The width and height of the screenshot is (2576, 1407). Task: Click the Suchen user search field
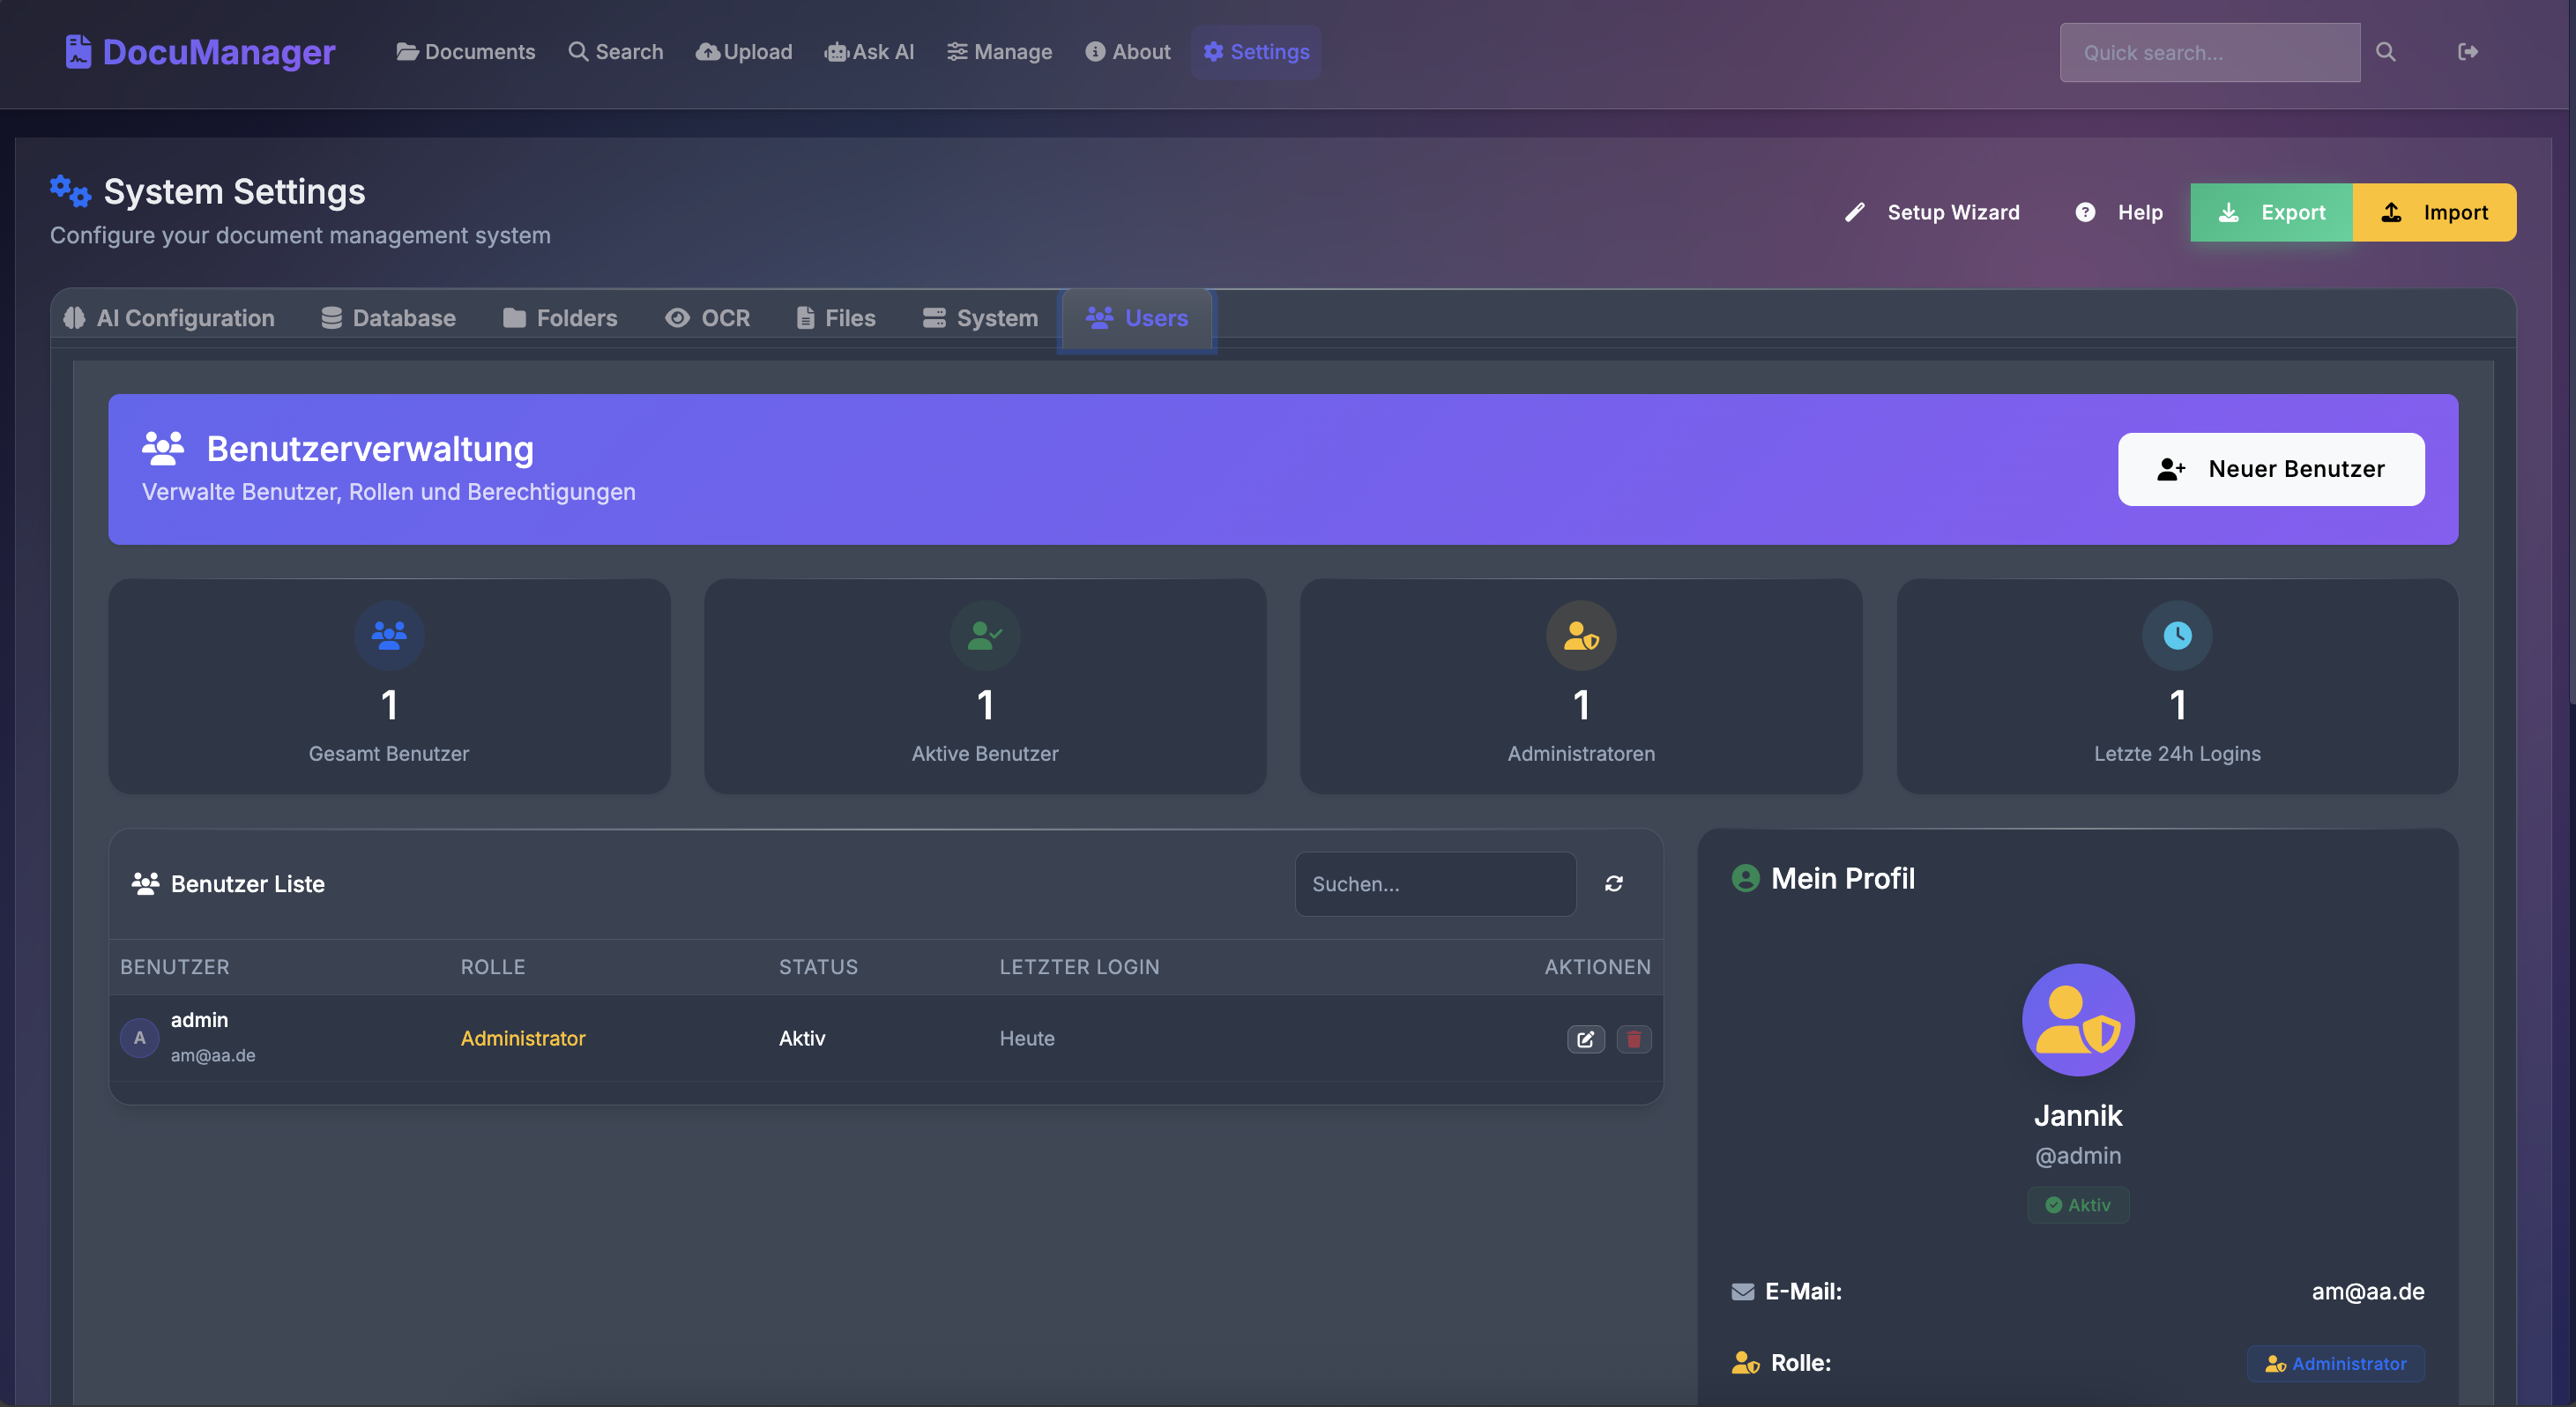pos(1436,884)
